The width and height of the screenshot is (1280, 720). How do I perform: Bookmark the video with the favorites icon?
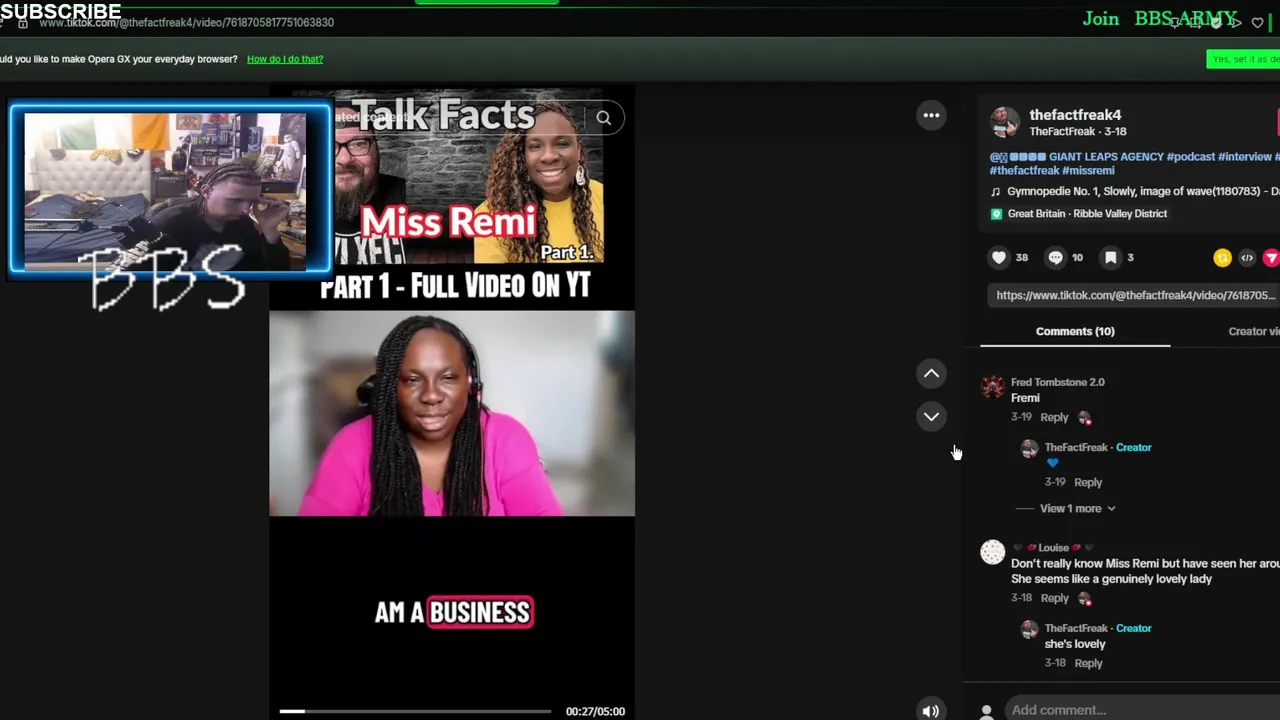[1110, 257]
